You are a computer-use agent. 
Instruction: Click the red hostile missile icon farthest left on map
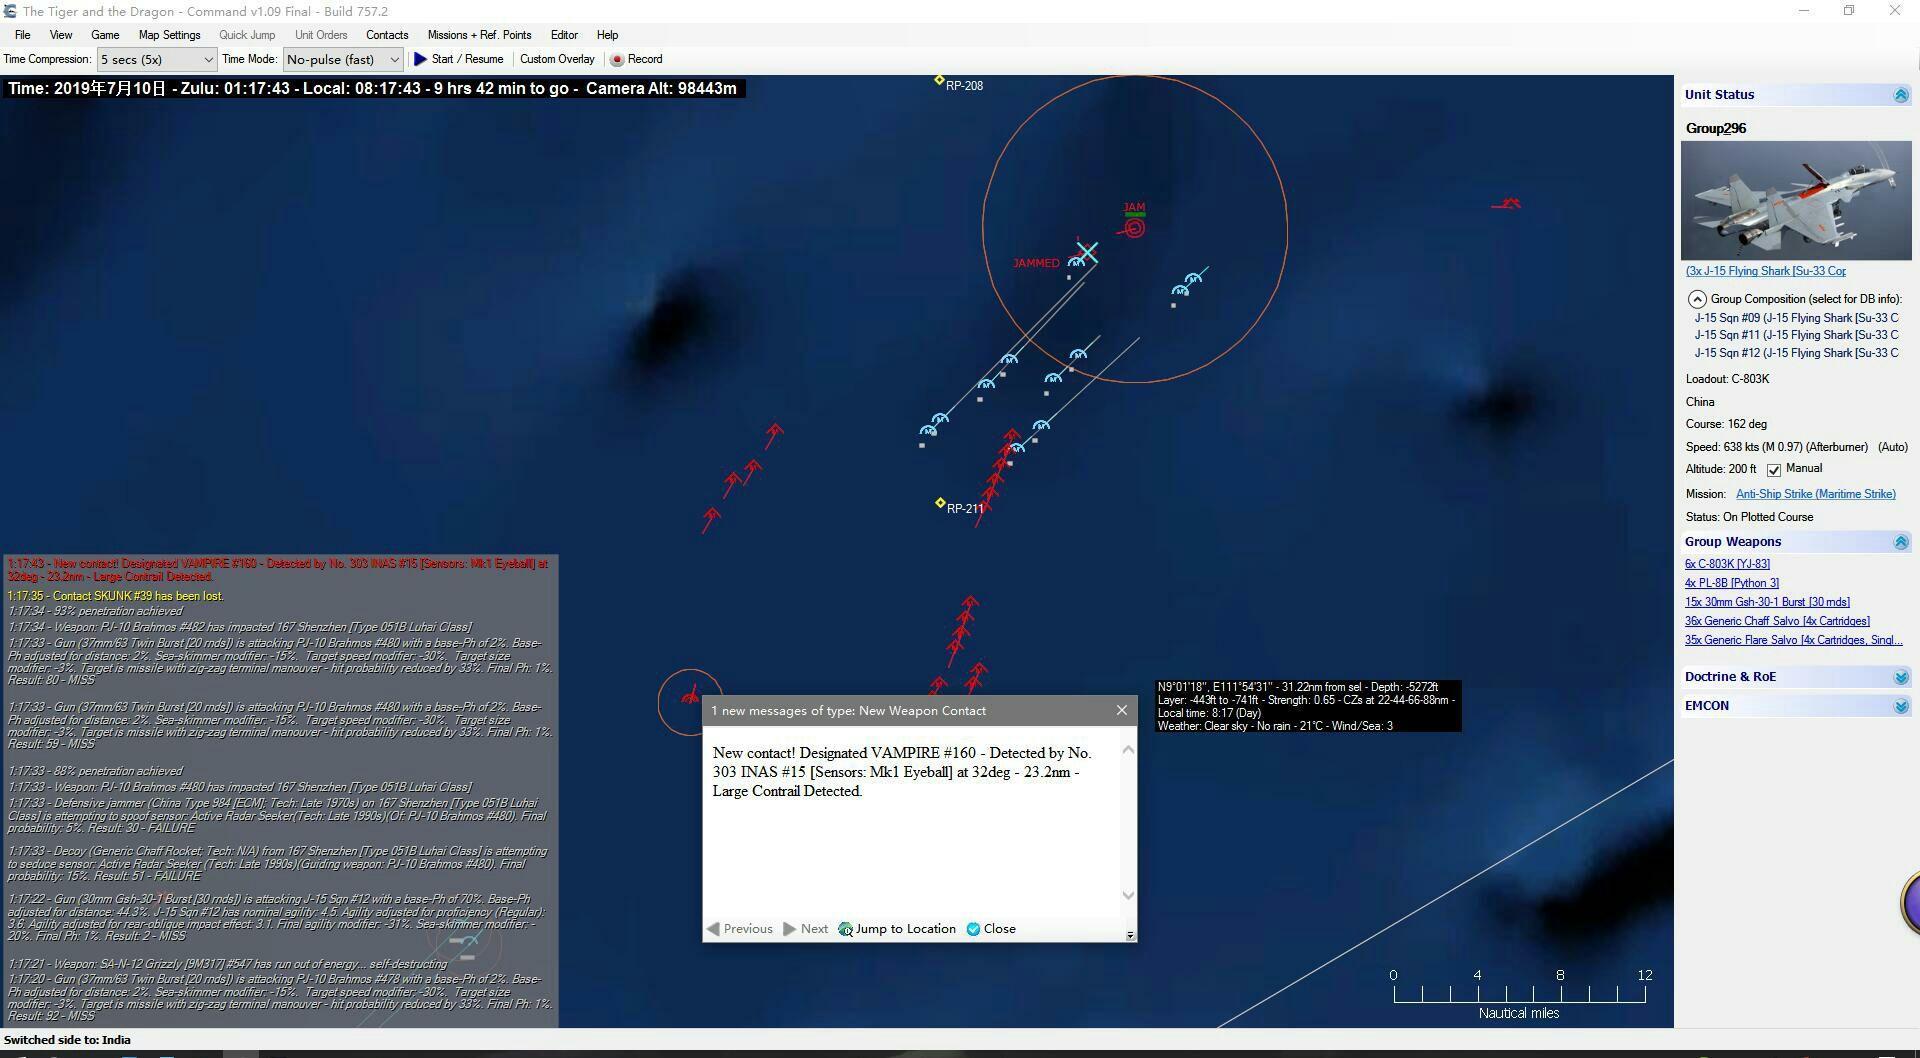point(711,518)
